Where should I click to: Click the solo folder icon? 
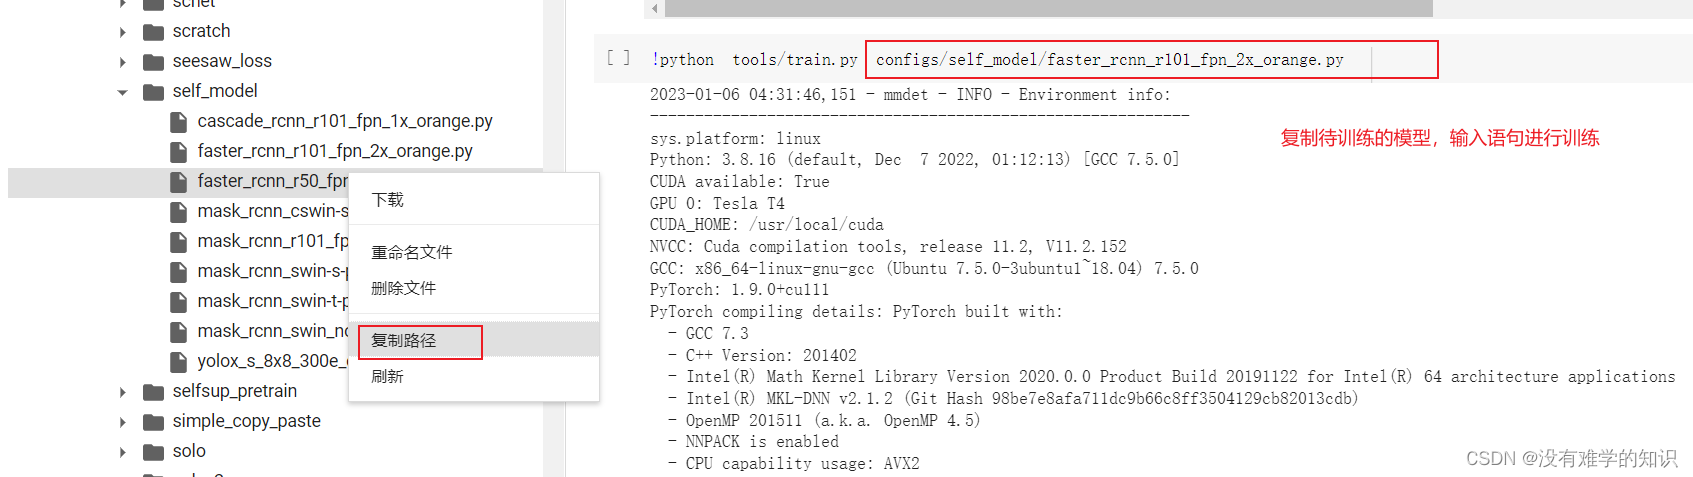[x=153, y=452]
